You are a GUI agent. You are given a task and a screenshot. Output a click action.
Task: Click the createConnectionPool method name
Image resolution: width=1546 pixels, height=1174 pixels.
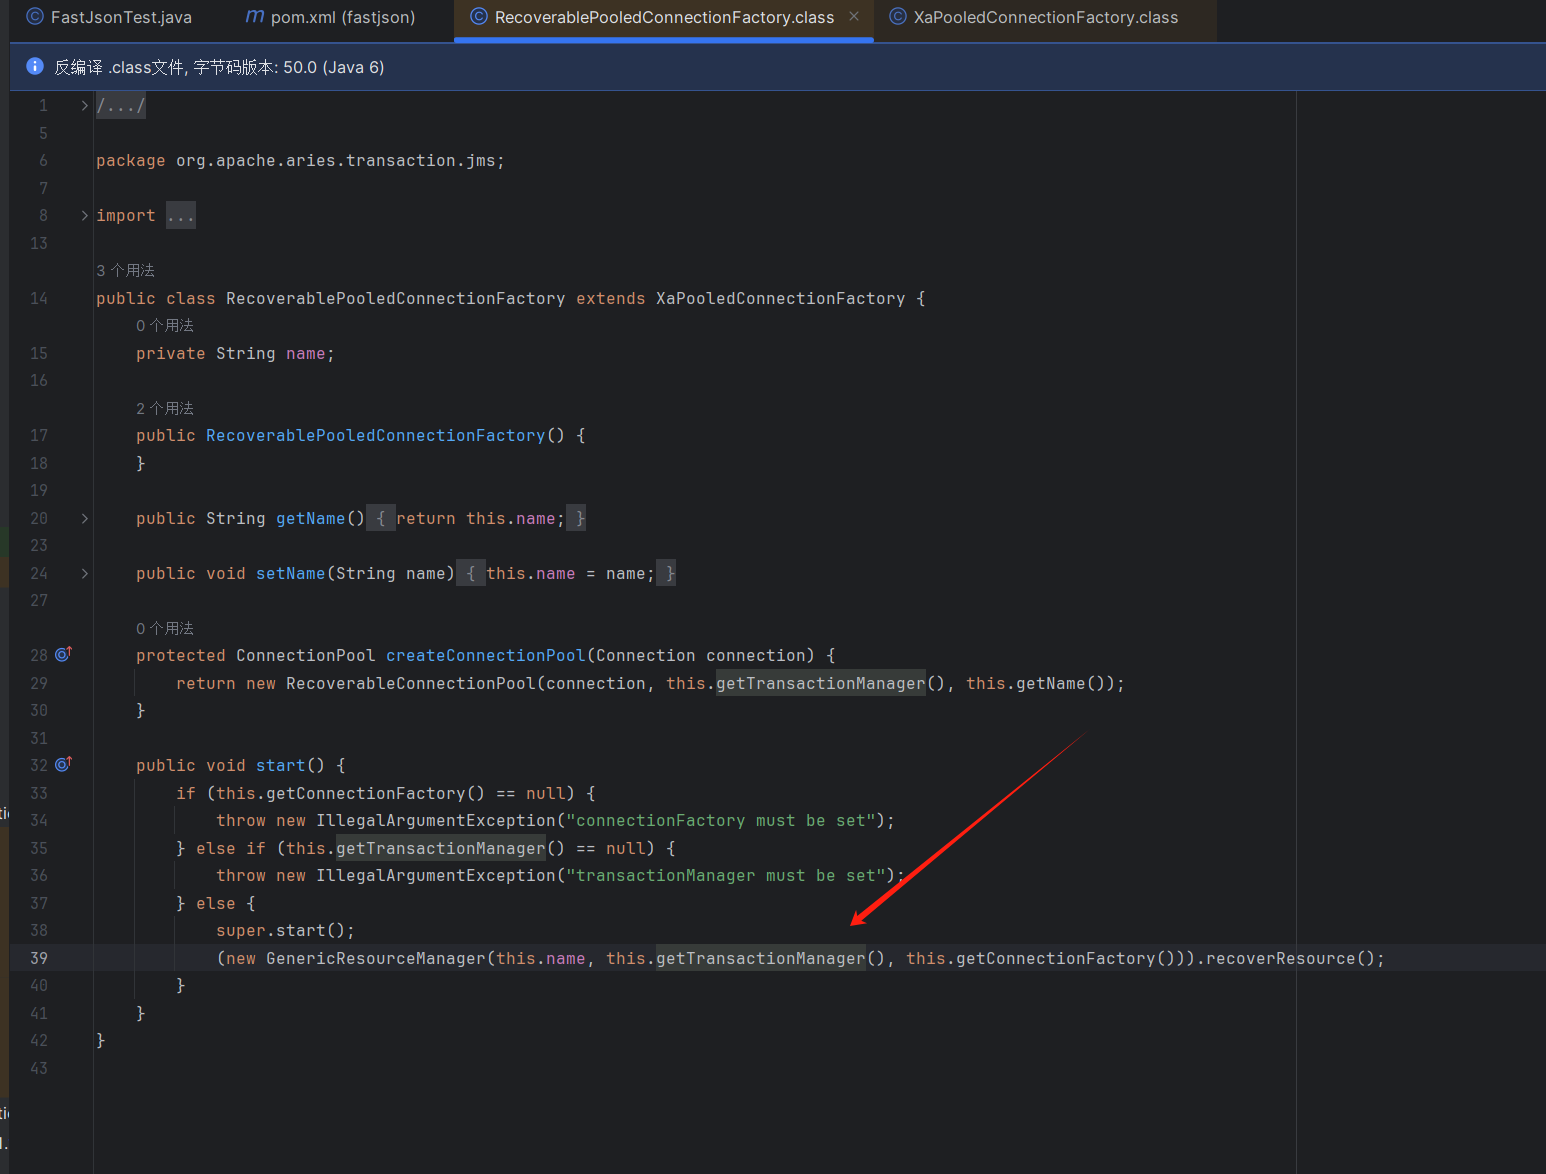click(486, 655)
